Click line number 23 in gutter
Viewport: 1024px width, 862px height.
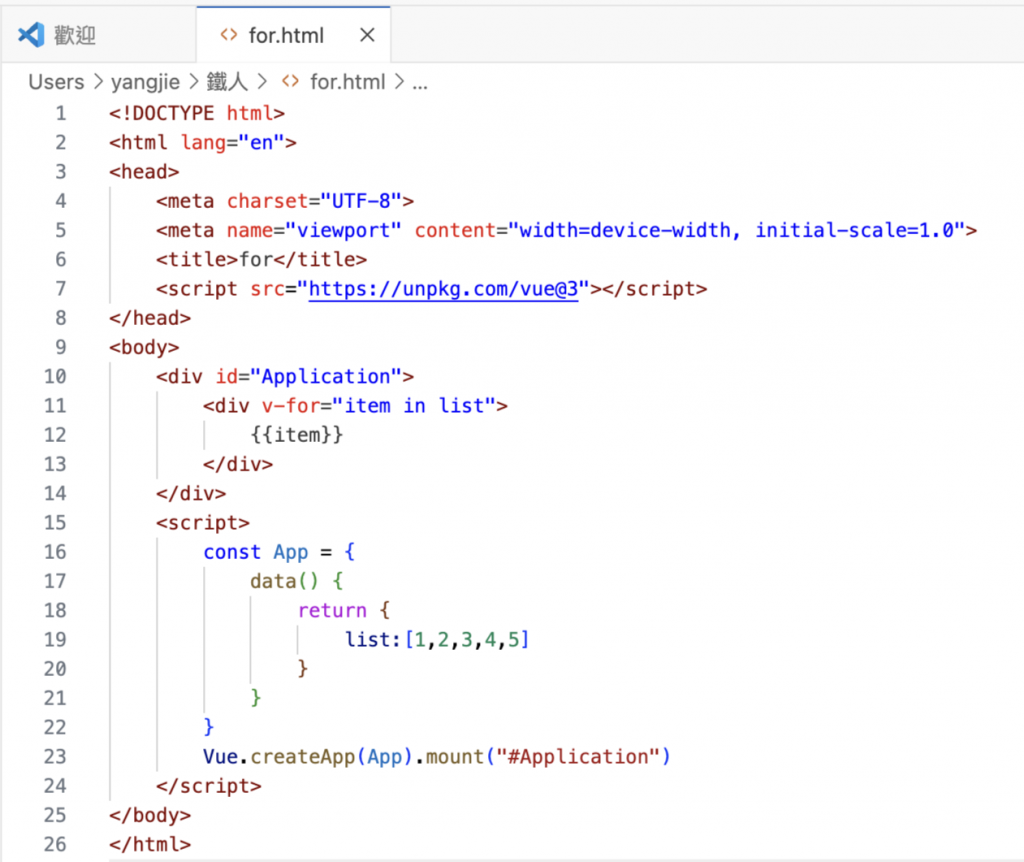point(55,757)
